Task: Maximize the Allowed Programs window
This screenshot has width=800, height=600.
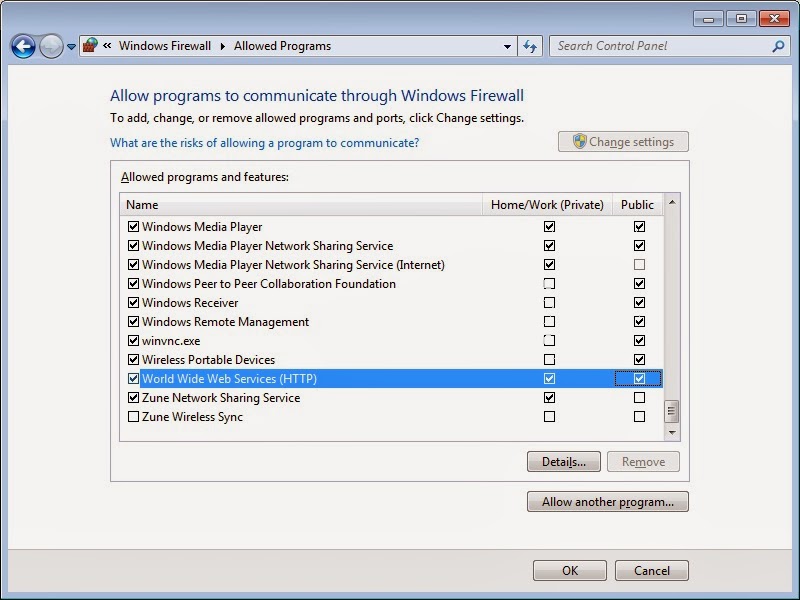Action: coord(741,19)
